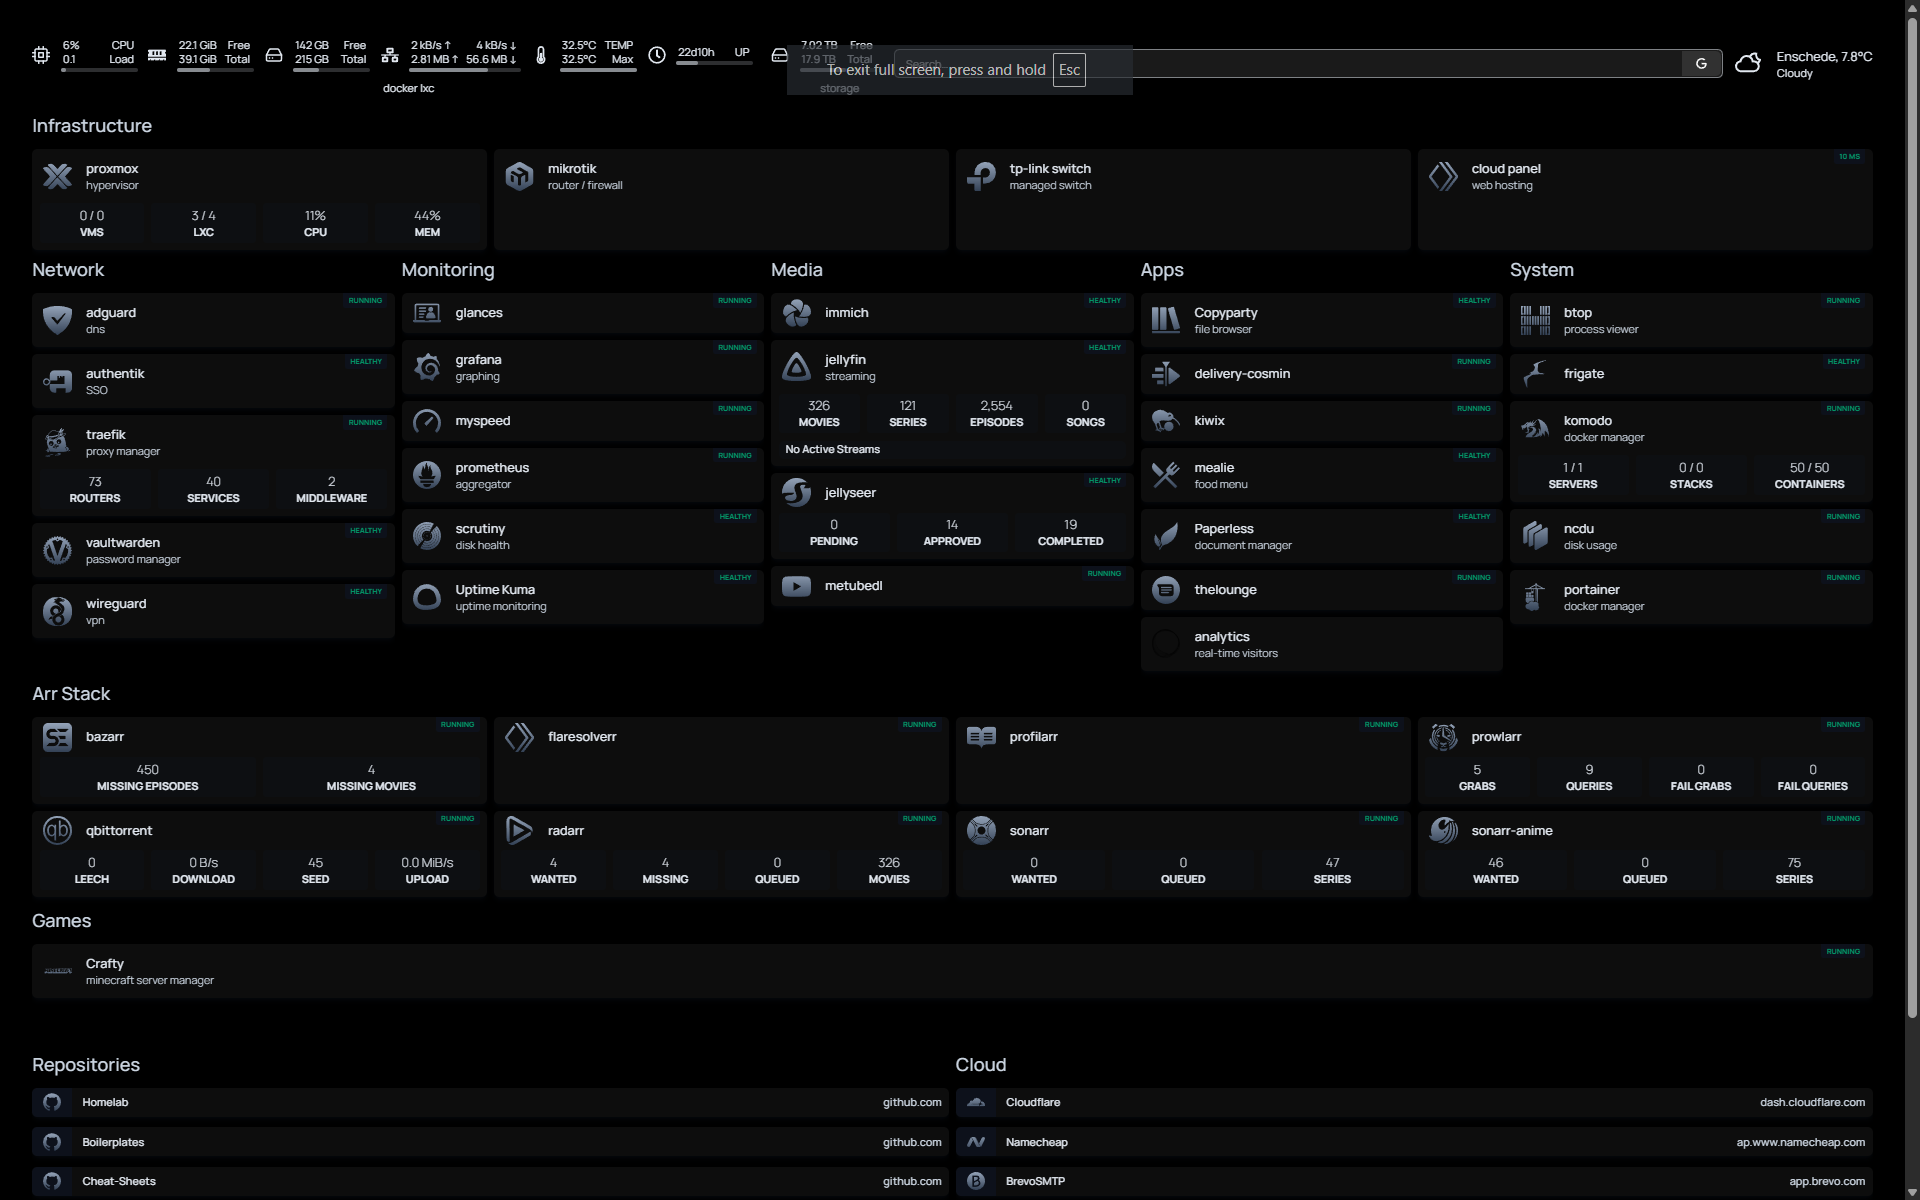Open the jellyfin triangle icon
The image size is (1920, 1200).
pos(796,368)
